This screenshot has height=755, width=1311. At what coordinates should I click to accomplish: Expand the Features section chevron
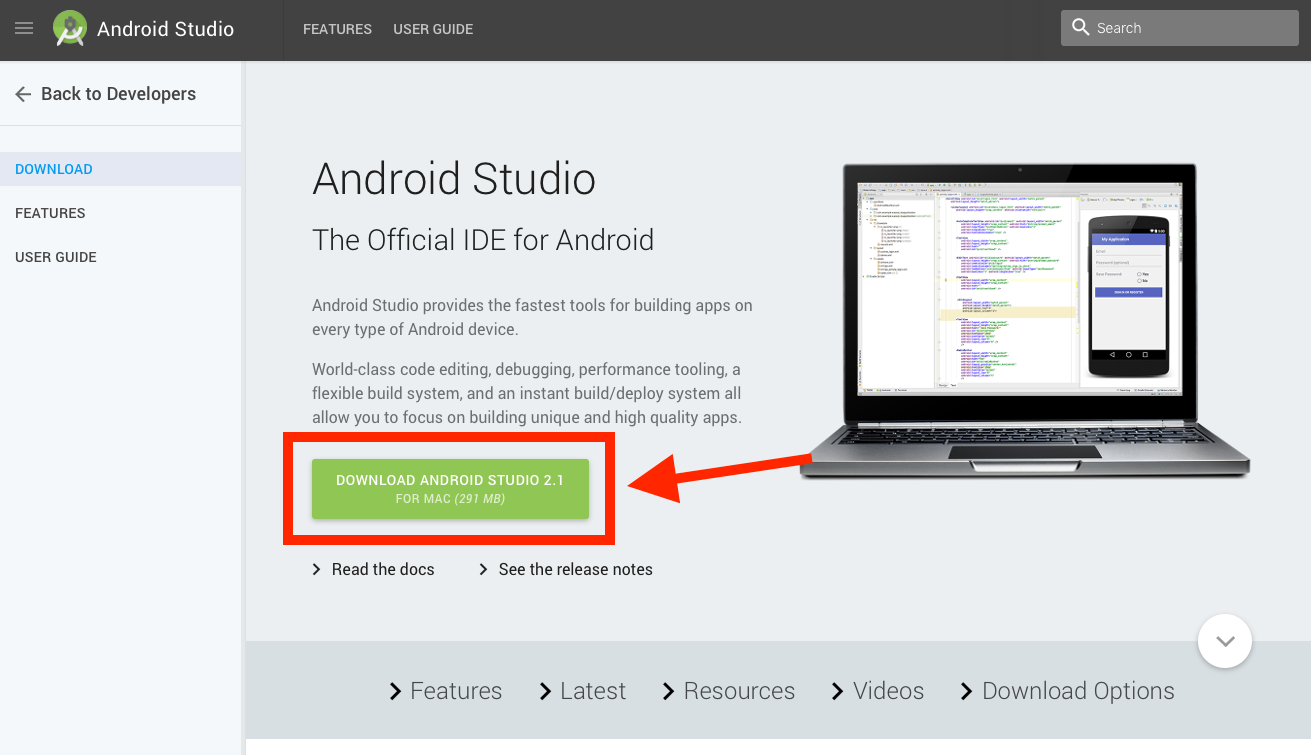(395, 691)
